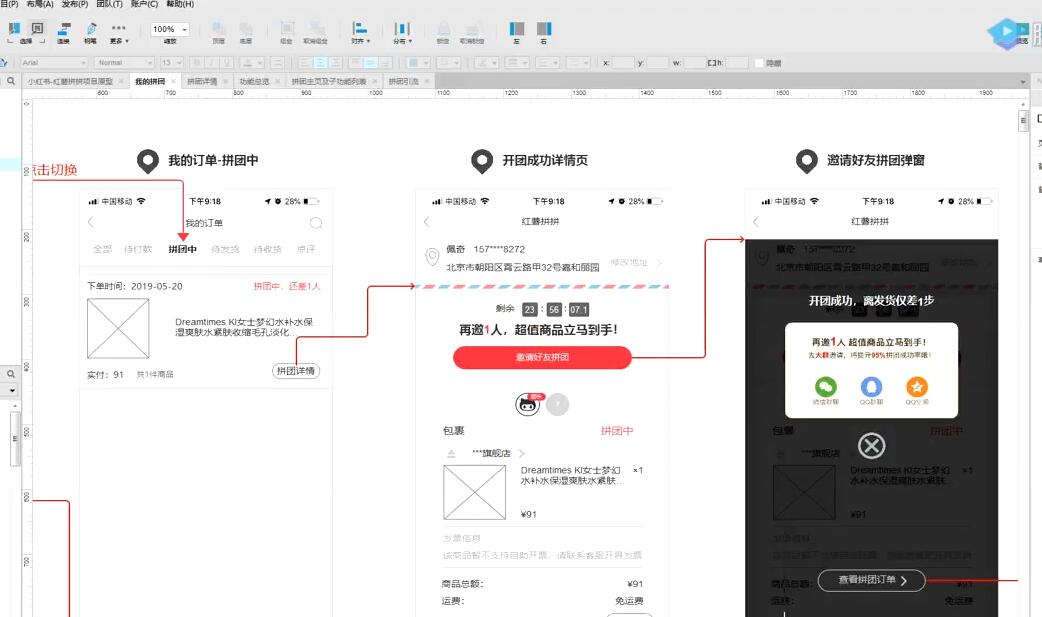Click search circle in 我的订单 header

pos(316,223)
